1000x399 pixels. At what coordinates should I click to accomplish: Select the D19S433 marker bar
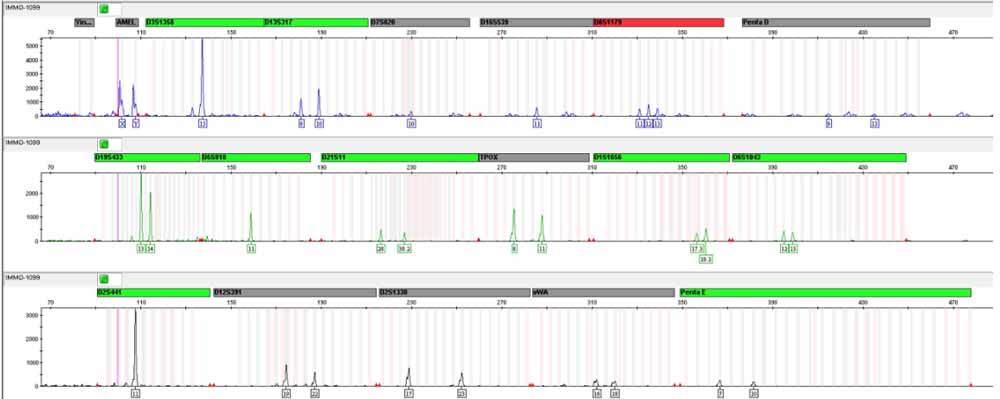pos(147,157)
